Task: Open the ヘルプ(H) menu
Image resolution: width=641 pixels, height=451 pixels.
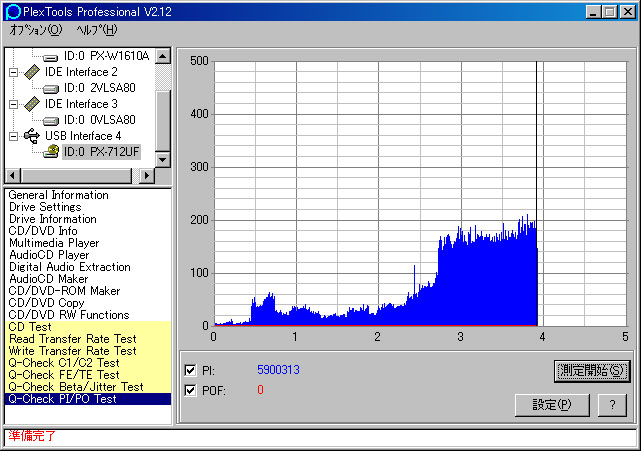Action: click(97, 30)
